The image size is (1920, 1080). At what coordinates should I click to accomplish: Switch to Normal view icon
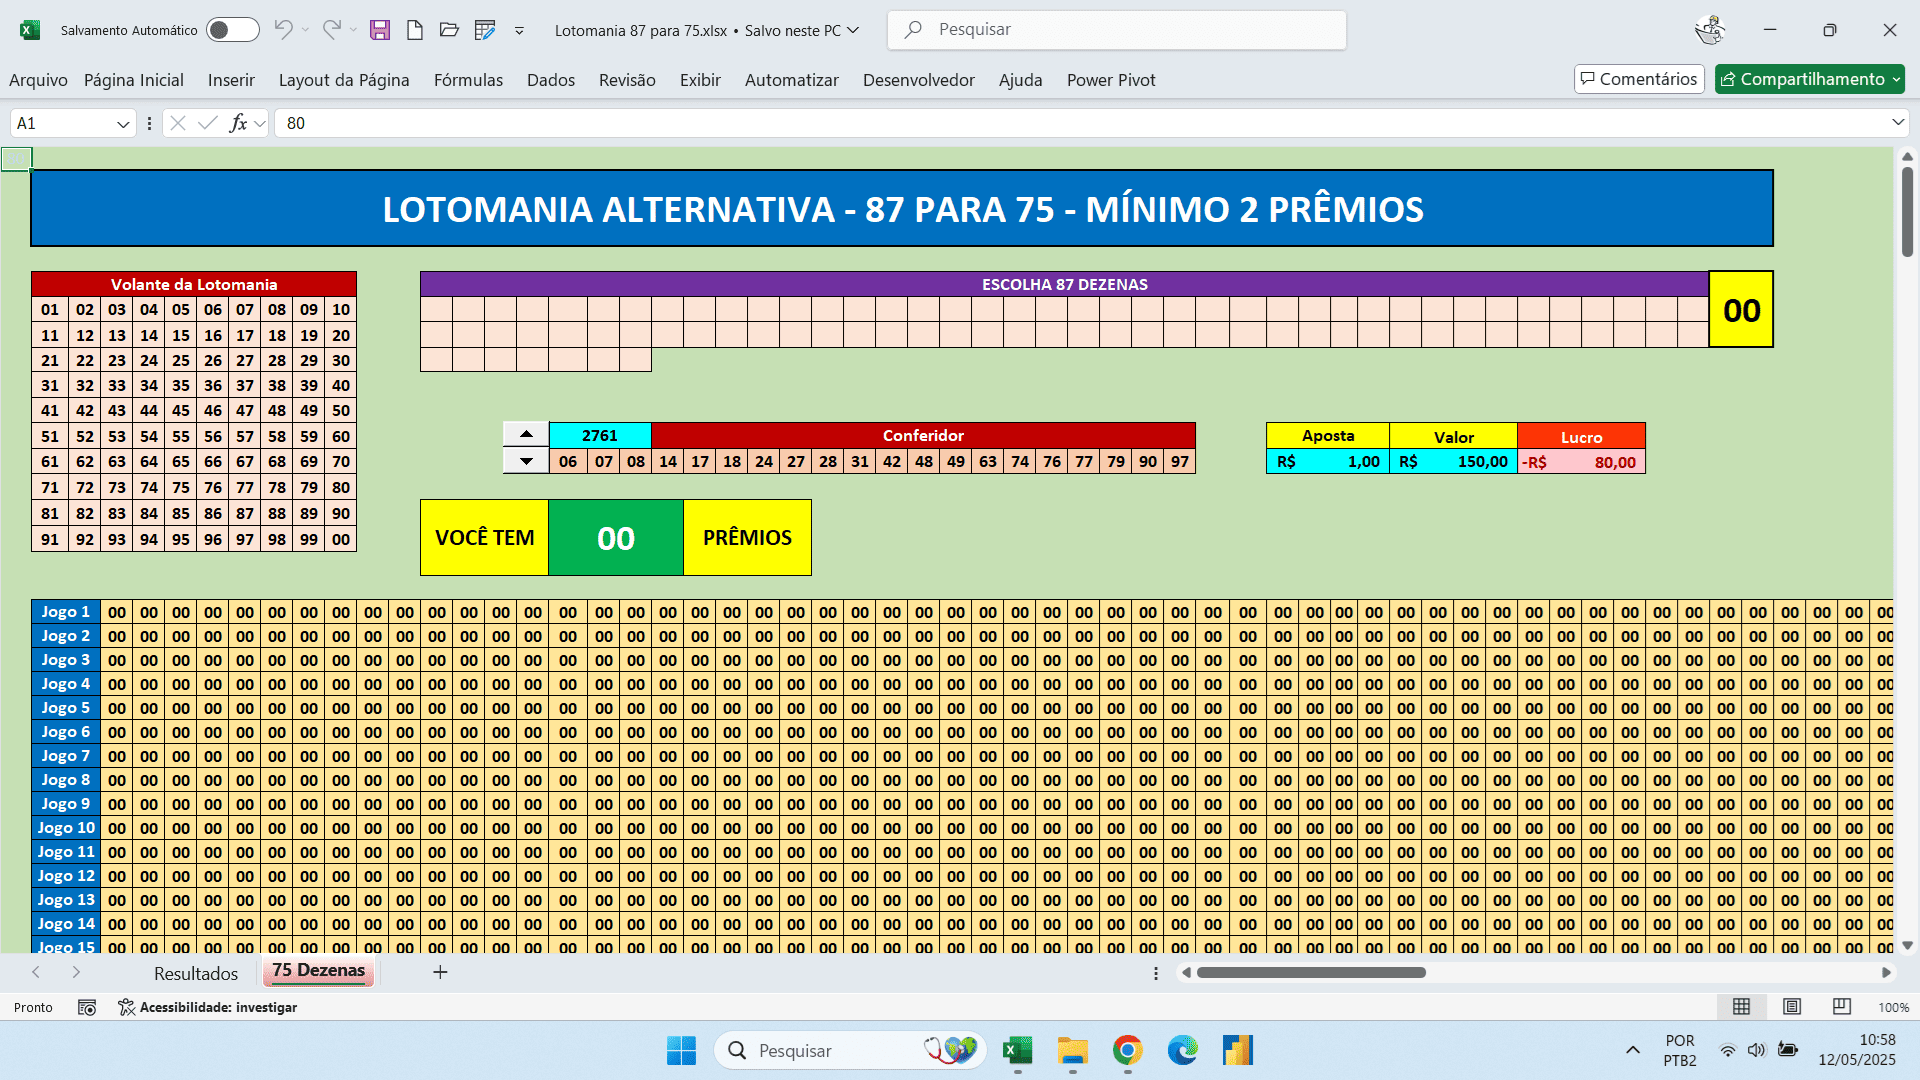click(1741, 1007)
